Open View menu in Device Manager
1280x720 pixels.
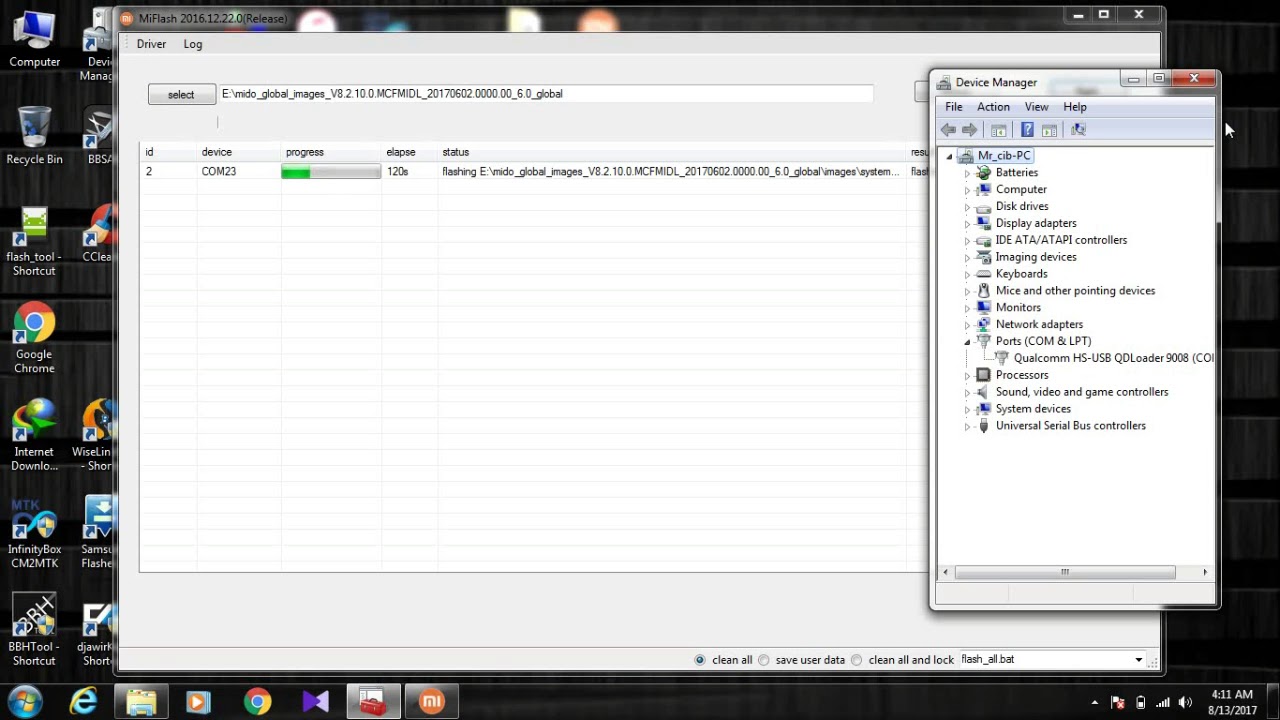coord(1036,107)
